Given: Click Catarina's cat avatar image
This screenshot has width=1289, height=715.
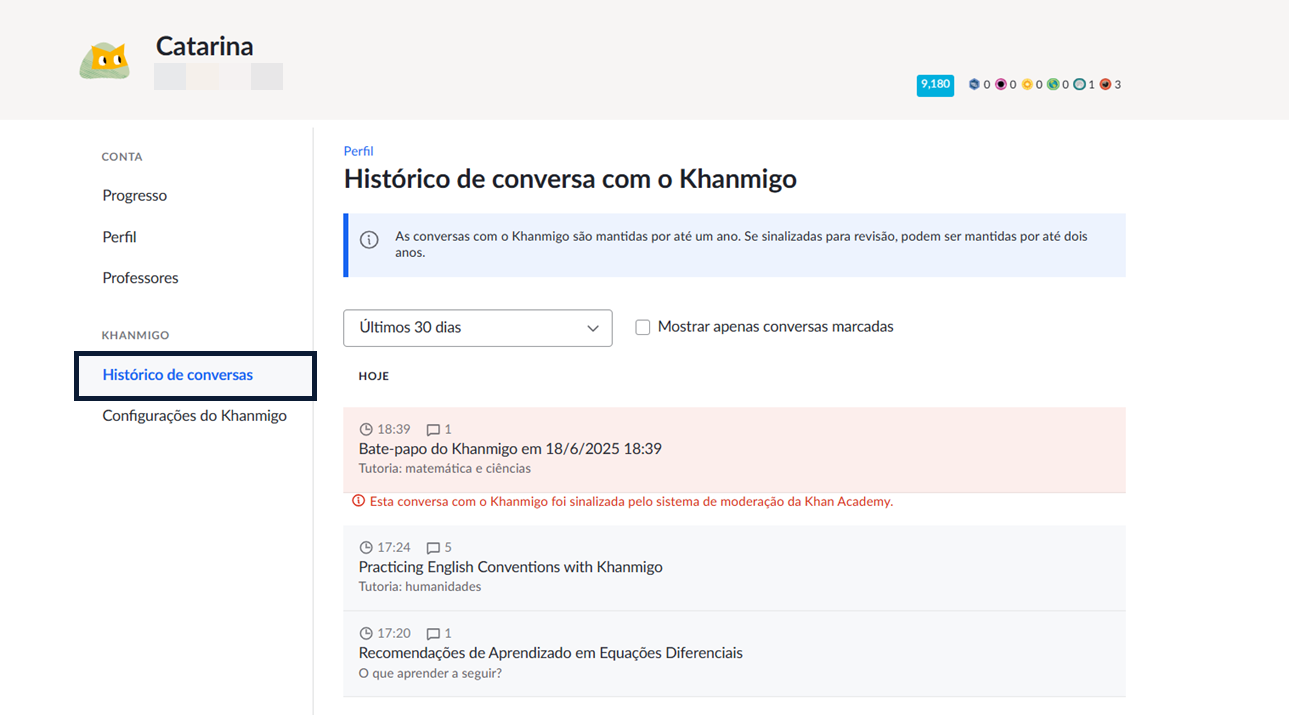Looking at the screenshot, I should [x=105, y=61].
